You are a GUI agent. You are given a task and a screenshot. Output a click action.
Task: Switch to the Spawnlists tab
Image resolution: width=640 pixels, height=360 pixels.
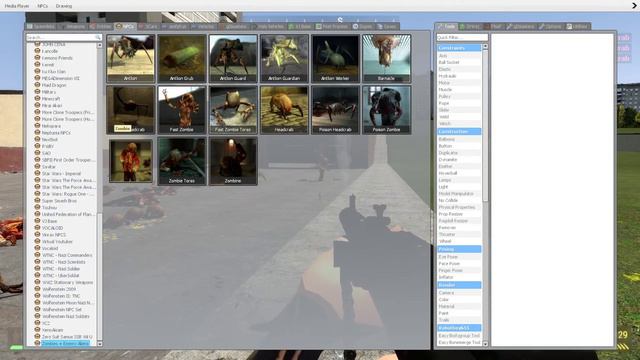click(41, 27)
